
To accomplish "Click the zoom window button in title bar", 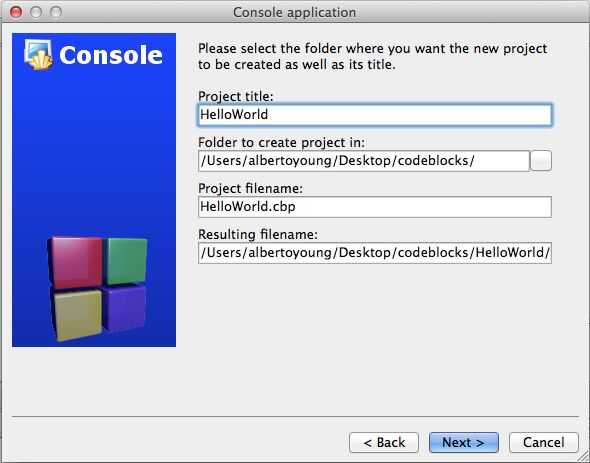I will click(56, 12).
